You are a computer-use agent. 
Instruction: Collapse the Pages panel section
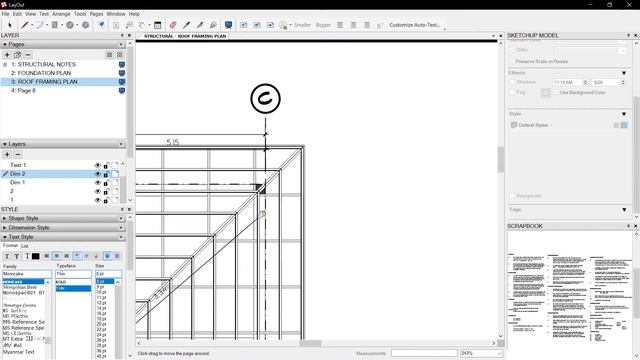click(x=4, y=44)
